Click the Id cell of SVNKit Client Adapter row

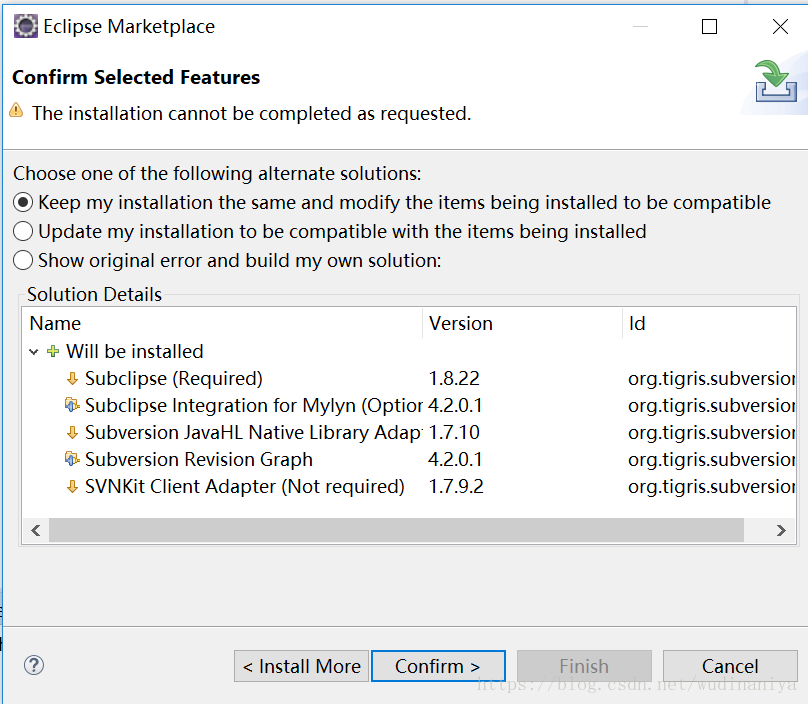pos(711,487)
